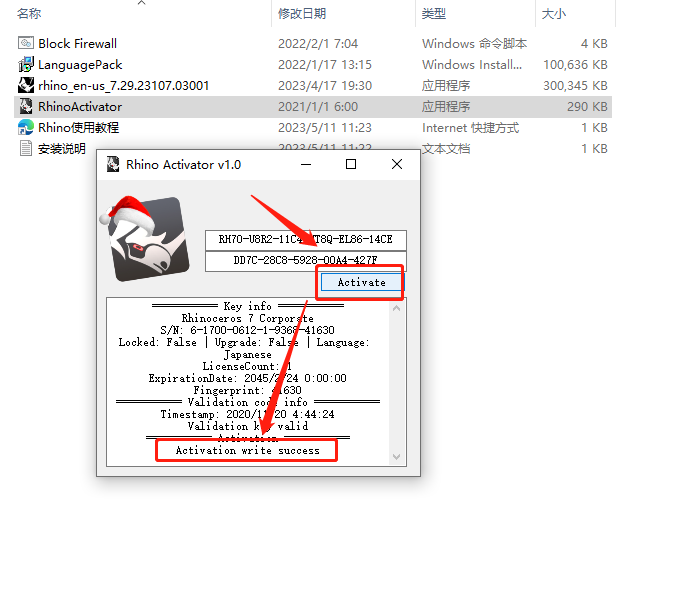The width and height of the screenshot is (684, 603).
Task: Click the date 2022/1/17 13:15
Action: point(325,65)
